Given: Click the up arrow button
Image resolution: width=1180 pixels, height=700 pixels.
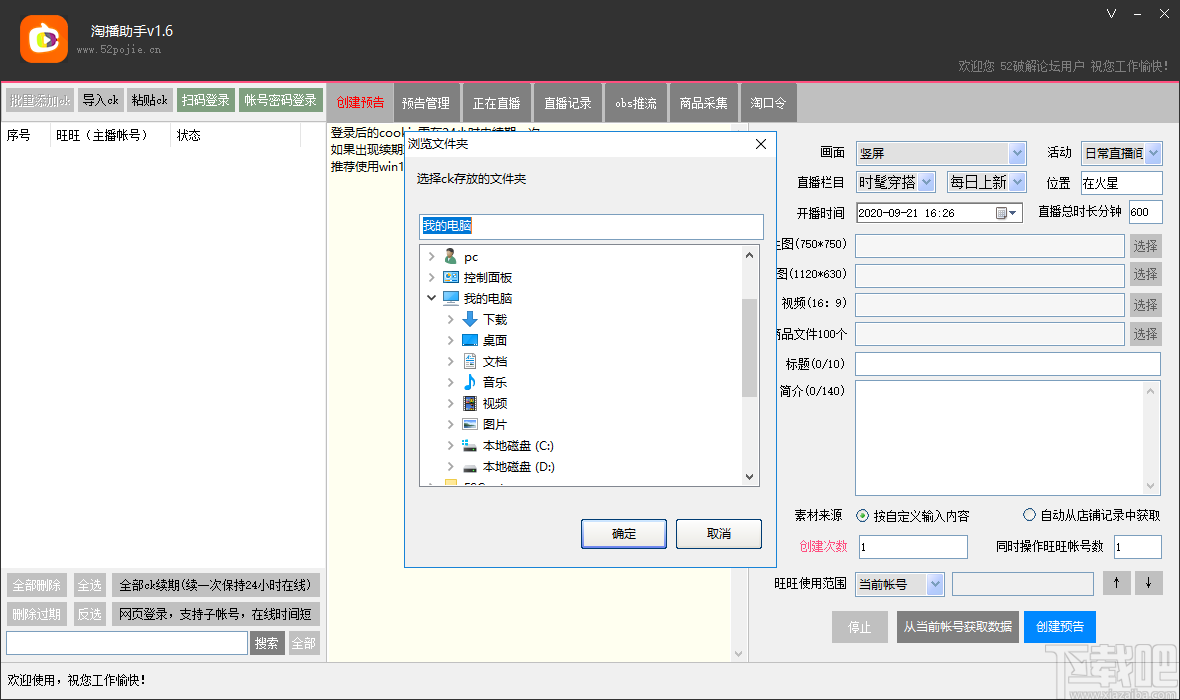Looking at the screenshot, I should tap(1117, 583).
